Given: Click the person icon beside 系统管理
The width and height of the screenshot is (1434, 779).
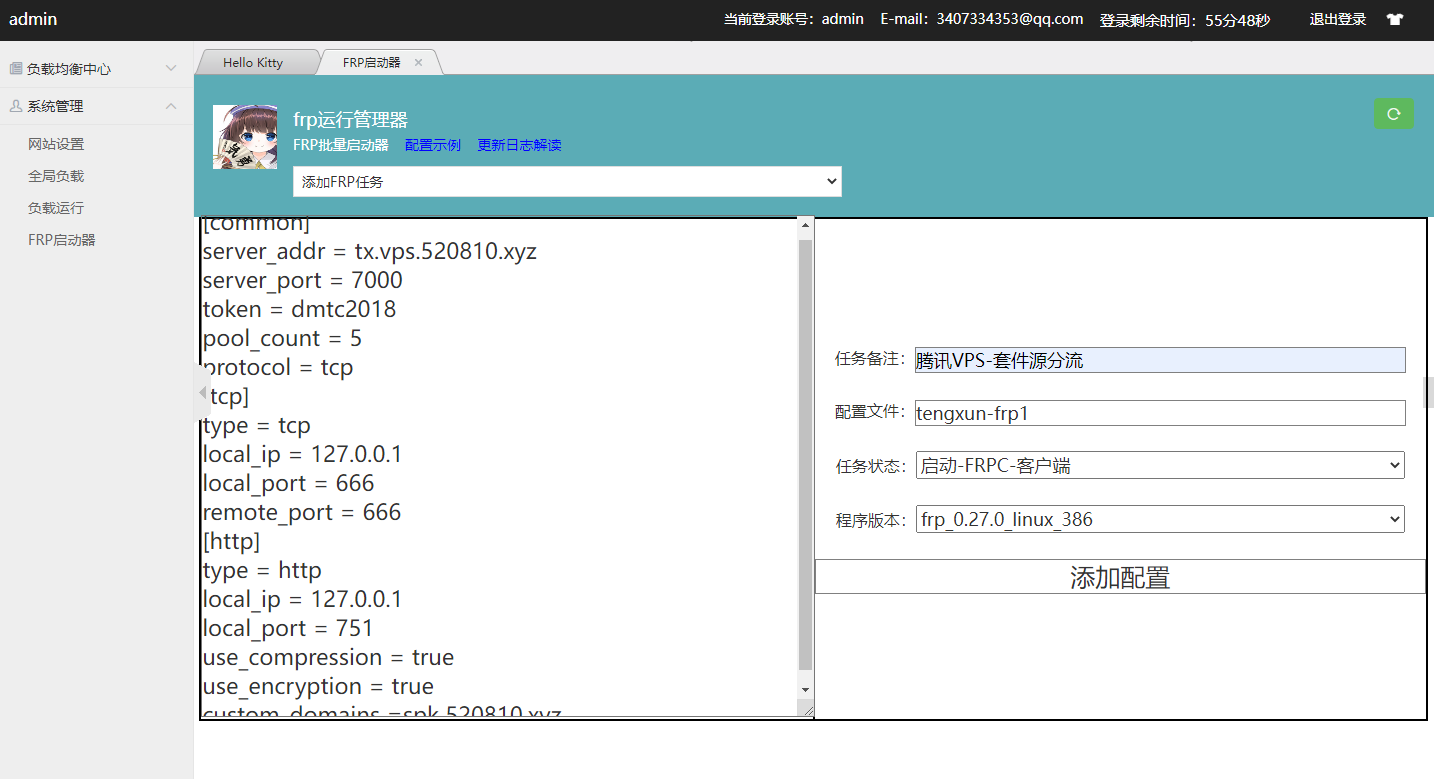Looking at the screenshot, I should point(14,105).
